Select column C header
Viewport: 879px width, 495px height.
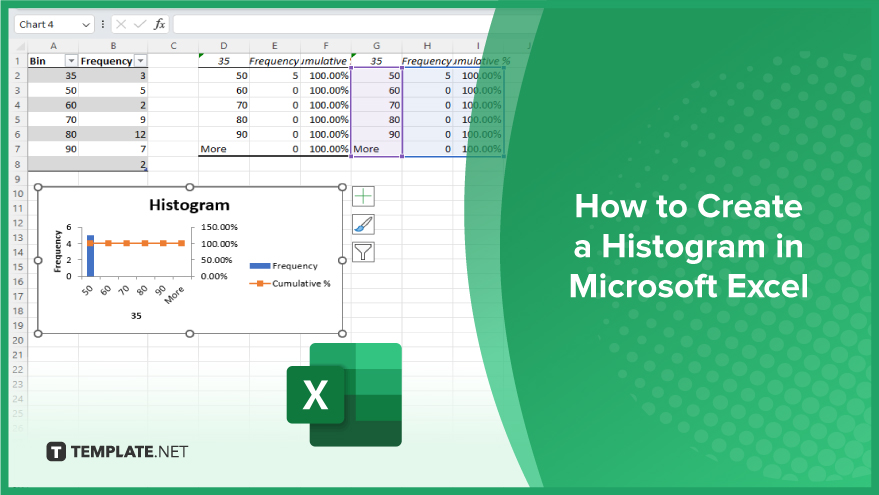point(173,46)
